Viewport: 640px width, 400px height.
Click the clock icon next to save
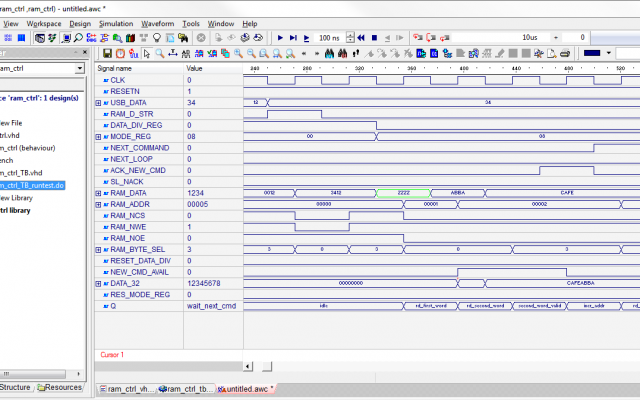click(x=120, y=53)
